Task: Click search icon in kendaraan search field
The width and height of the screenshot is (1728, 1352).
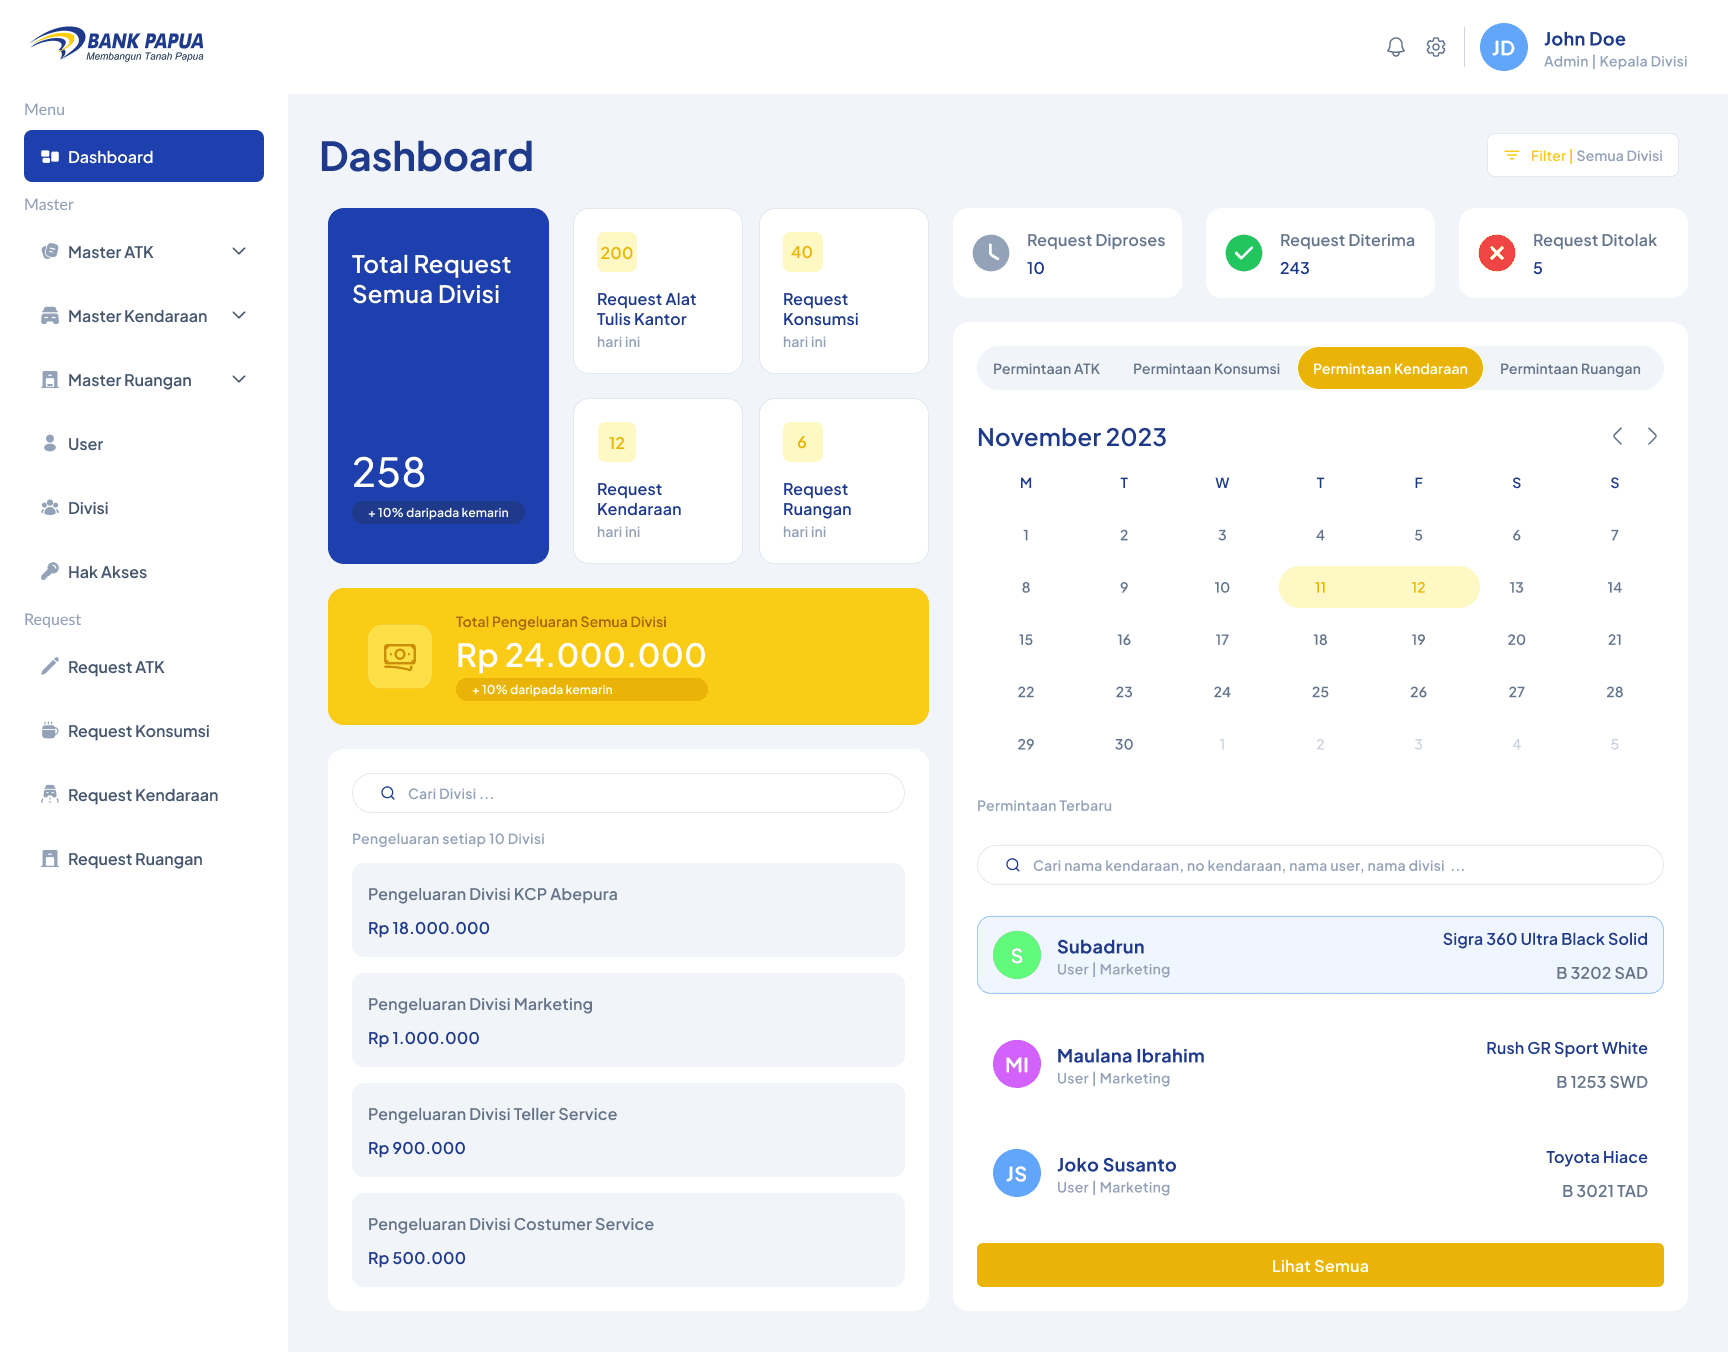Action: coord(1013,865)
